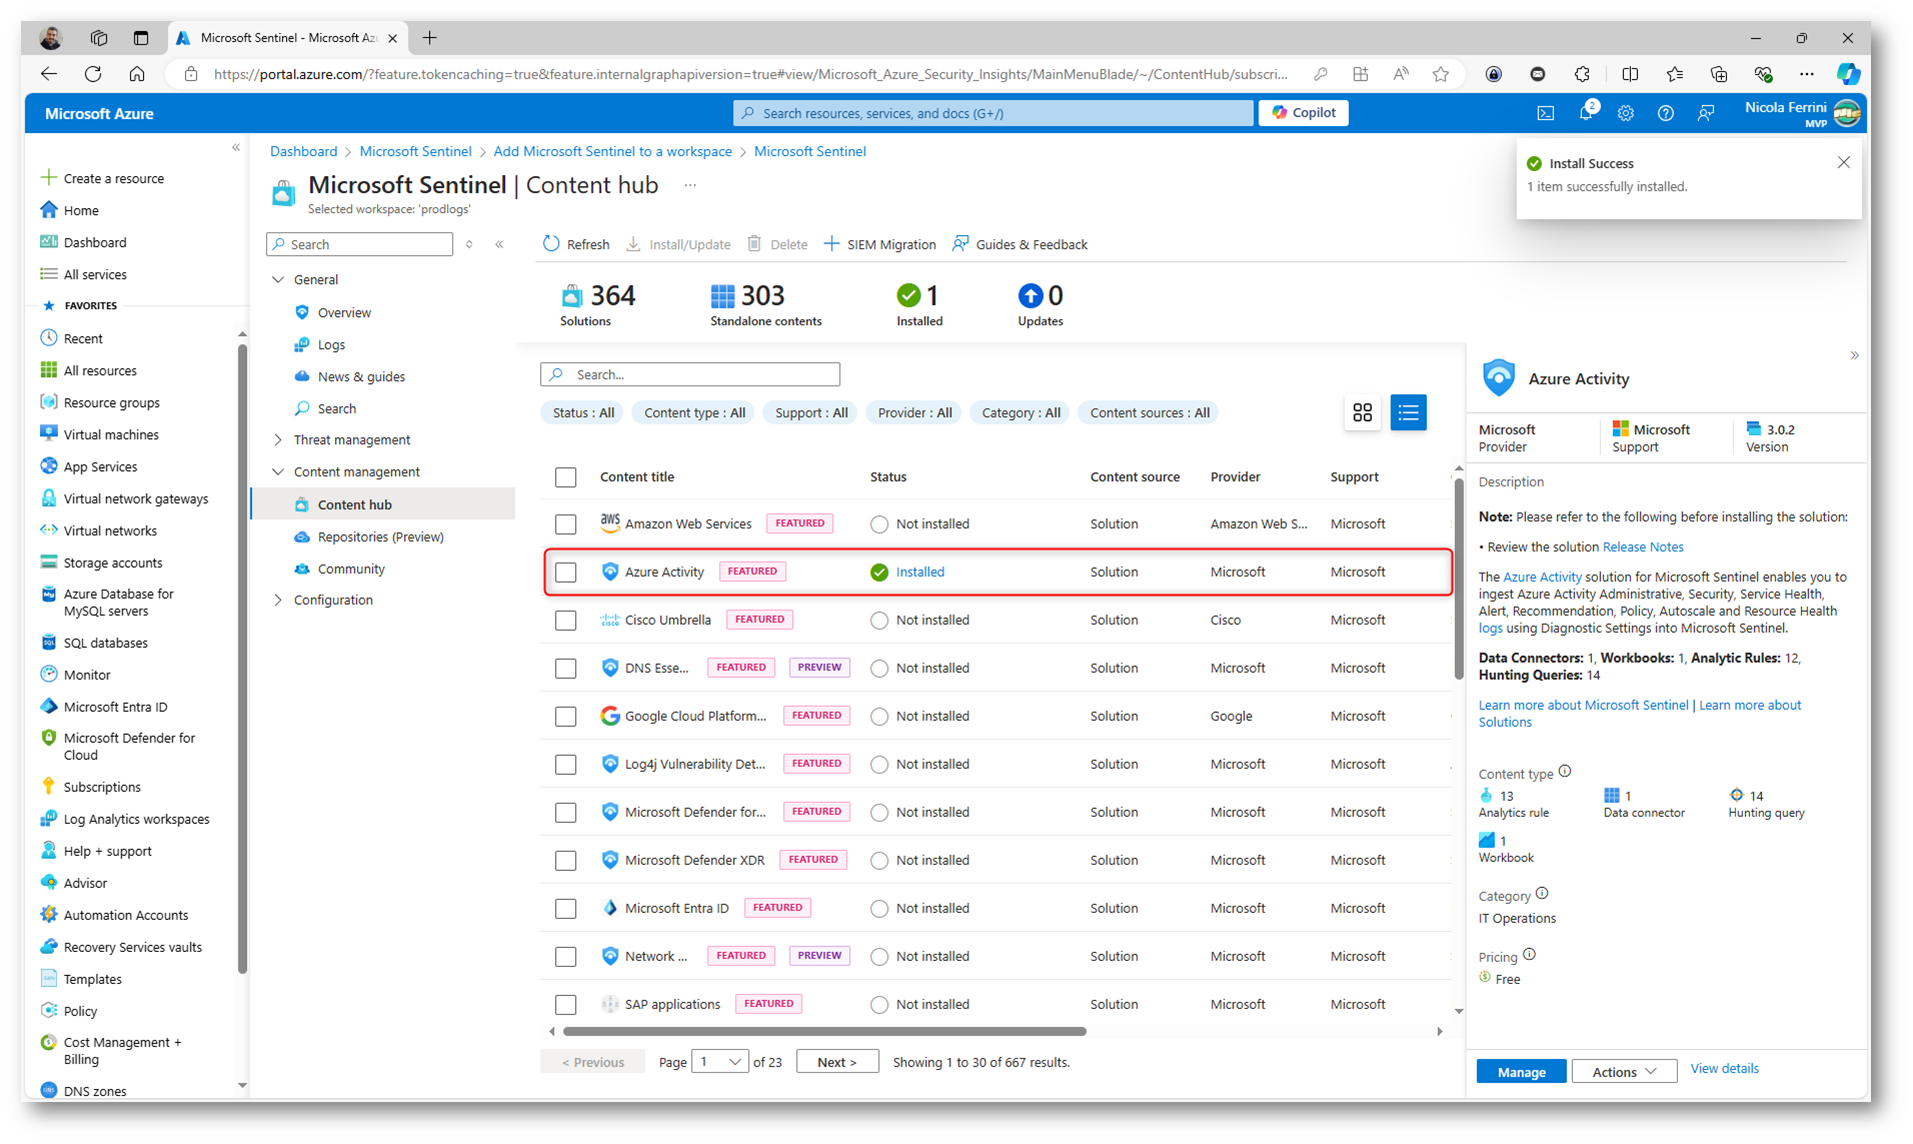The image size is (1913, 1144).
Task: Tick the Amazon Web Services checkbox
Action: [x=566, y=524]
